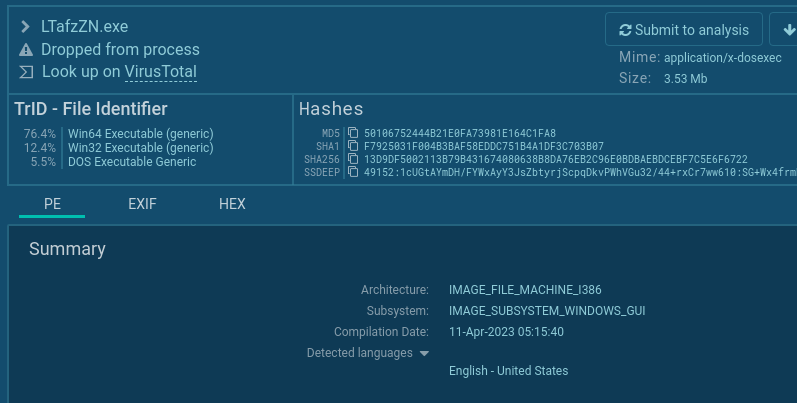Select the SHA1 hash string F7925031F004B3BAF58EDDC751B4A1DF3C703B07

[484, 146]
